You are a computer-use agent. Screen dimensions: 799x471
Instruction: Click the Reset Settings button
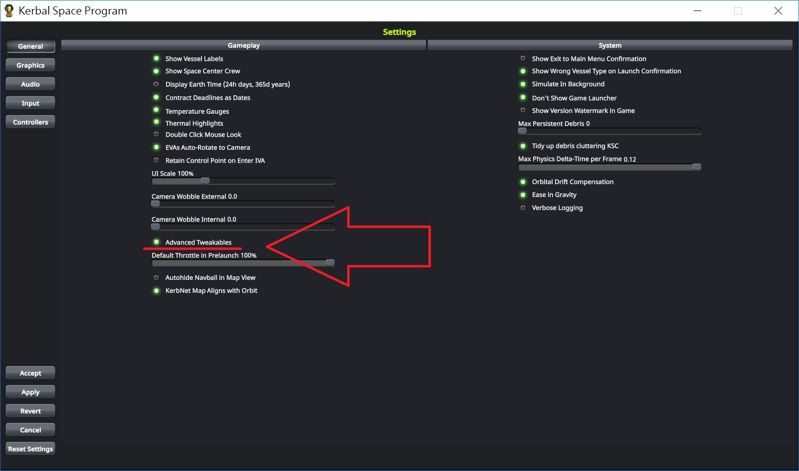[31, 449]
